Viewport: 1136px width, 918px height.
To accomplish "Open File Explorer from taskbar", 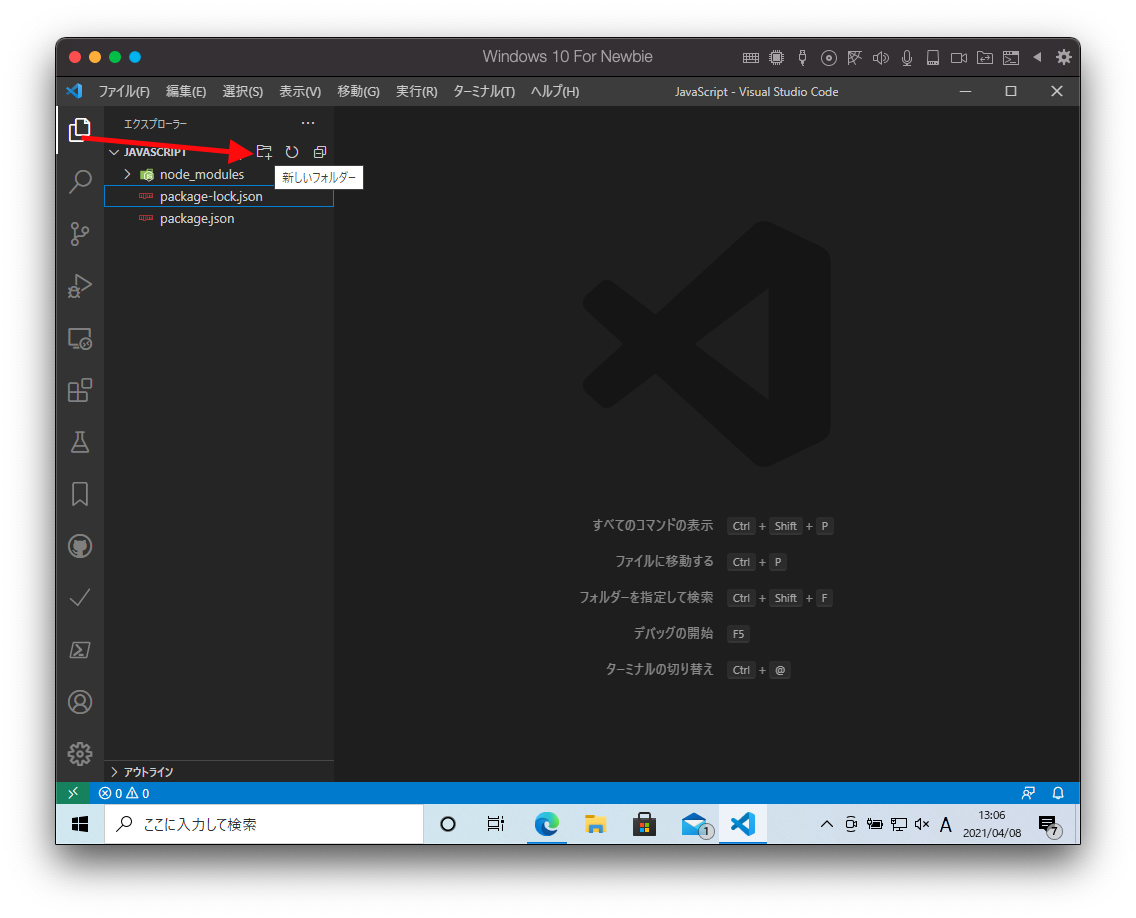I will (595, 824).
